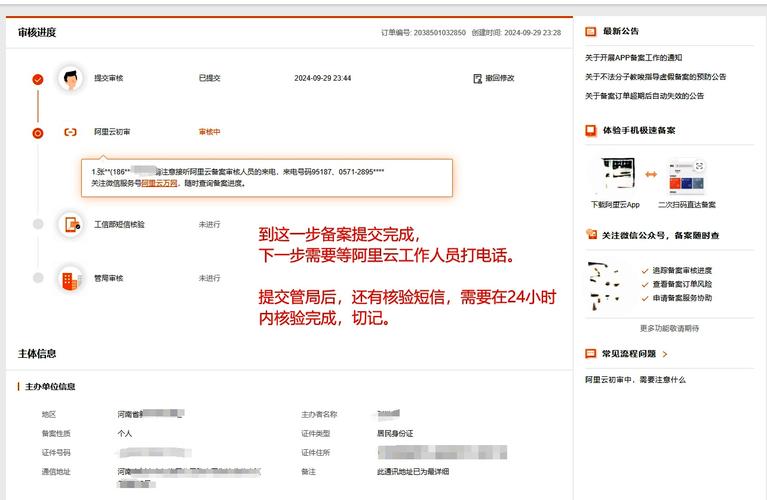
Task: Click the 体验手机极速备案 phone icon
Action: [x=591, y=131]
